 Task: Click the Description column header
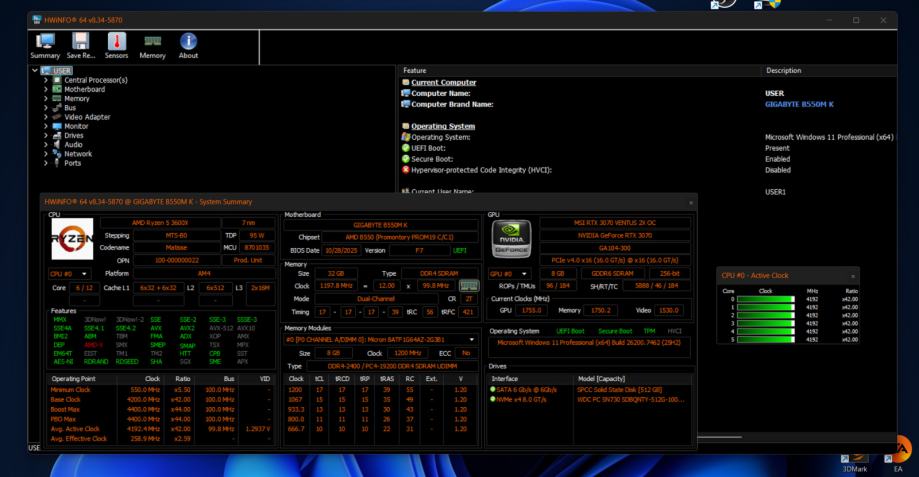pyautogui.click(x=784, y=70)
